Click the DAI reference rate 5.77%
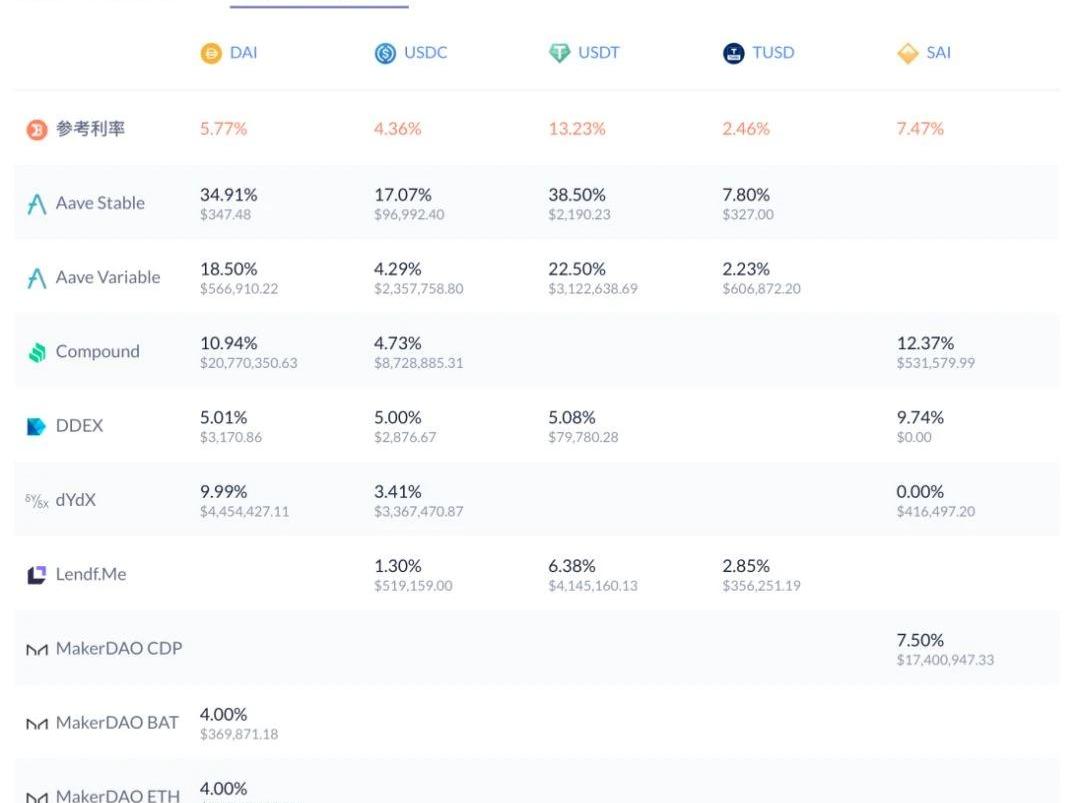 (x=223, y=129)
